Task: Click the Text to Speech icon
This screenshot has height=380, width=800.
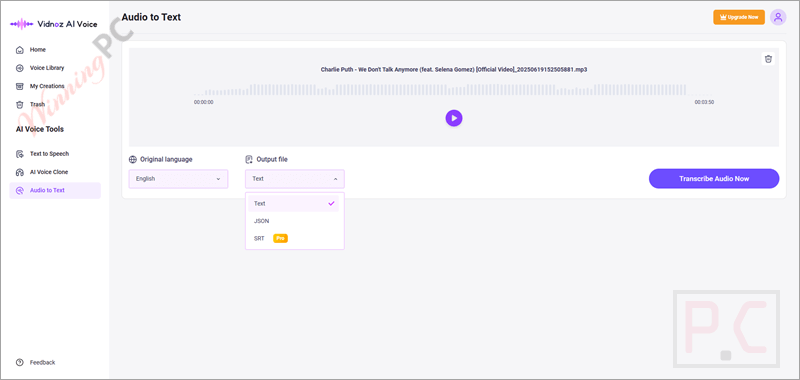Action: coord(20,154)
